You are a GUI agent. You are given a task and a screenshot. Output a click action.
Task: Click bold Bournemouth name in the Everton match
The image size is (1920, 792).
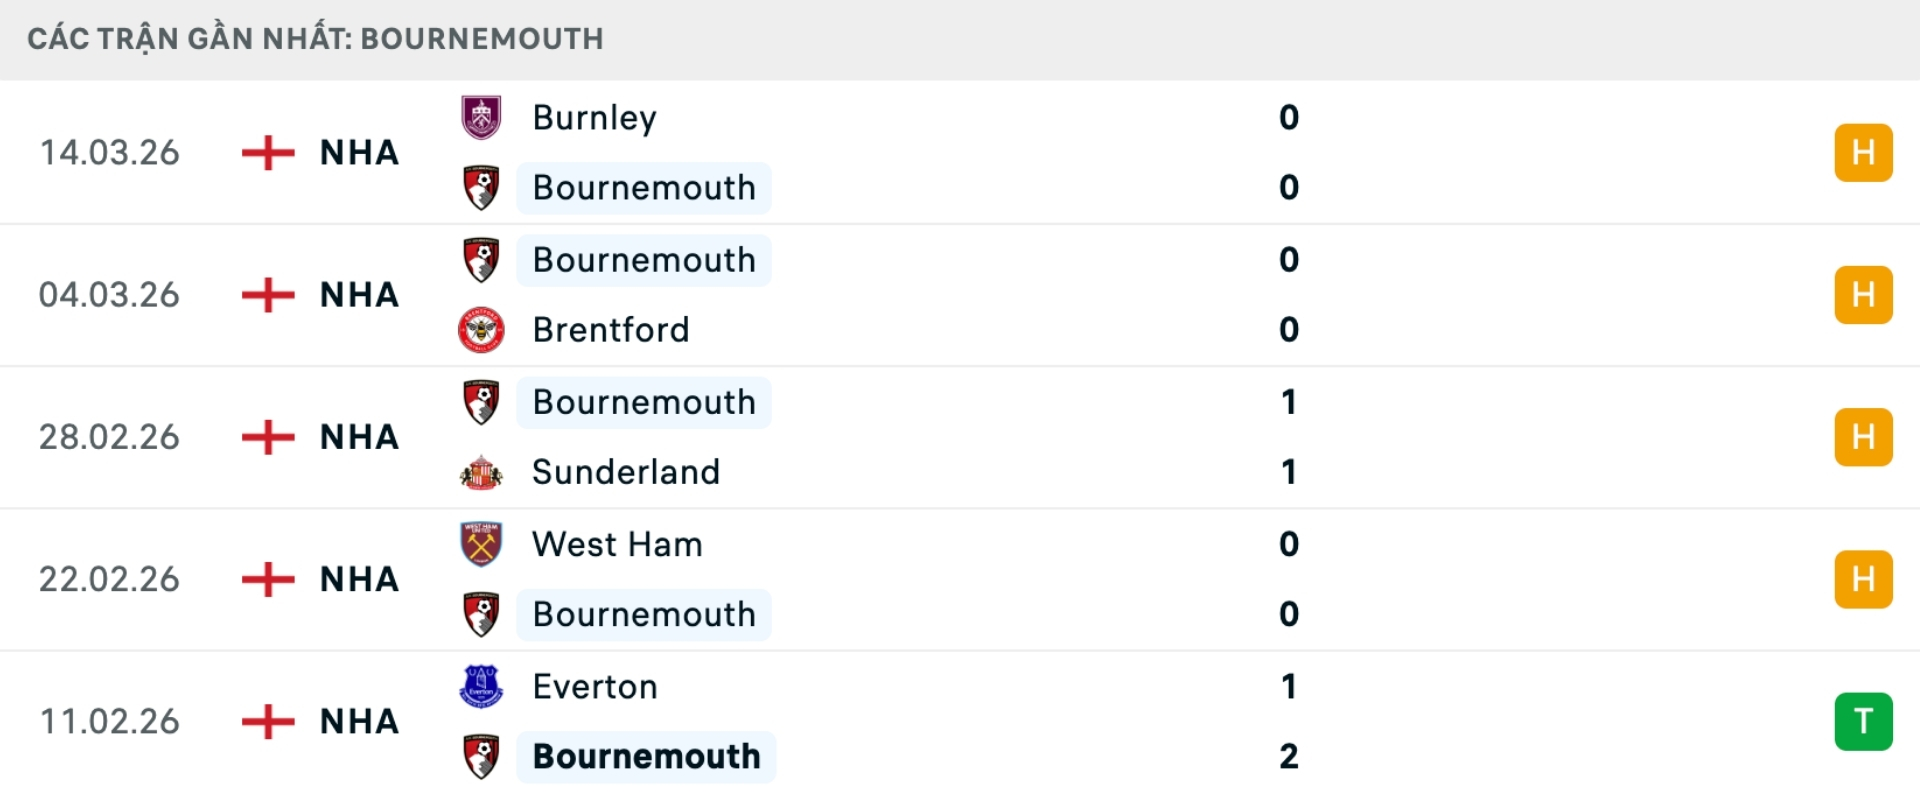pyautogui.click(x=646, y=757)
